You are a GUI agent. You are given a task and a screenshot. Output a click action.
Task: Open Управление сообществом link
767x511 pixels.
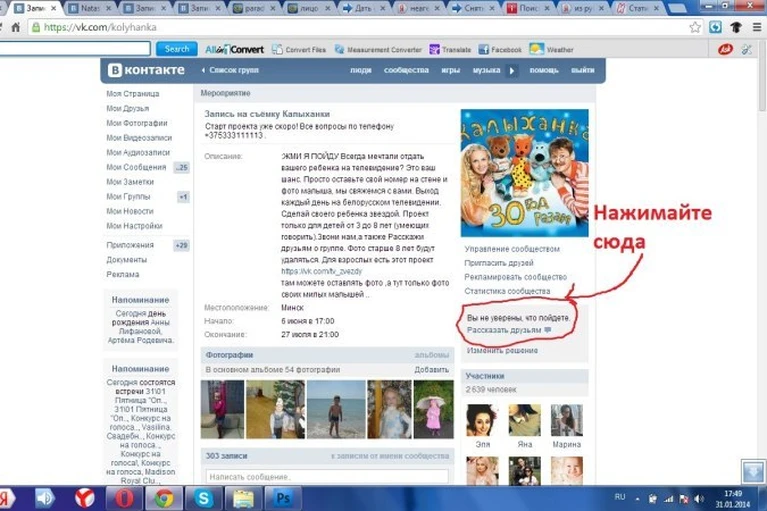click(x=512, y=248)
